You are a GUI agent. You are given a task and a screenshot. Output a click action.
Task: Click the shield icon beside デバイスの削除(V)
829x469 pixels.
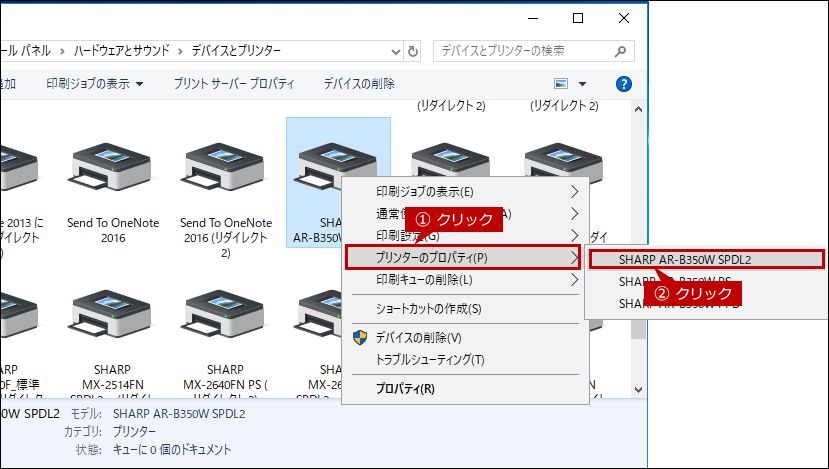coord(360,338)
